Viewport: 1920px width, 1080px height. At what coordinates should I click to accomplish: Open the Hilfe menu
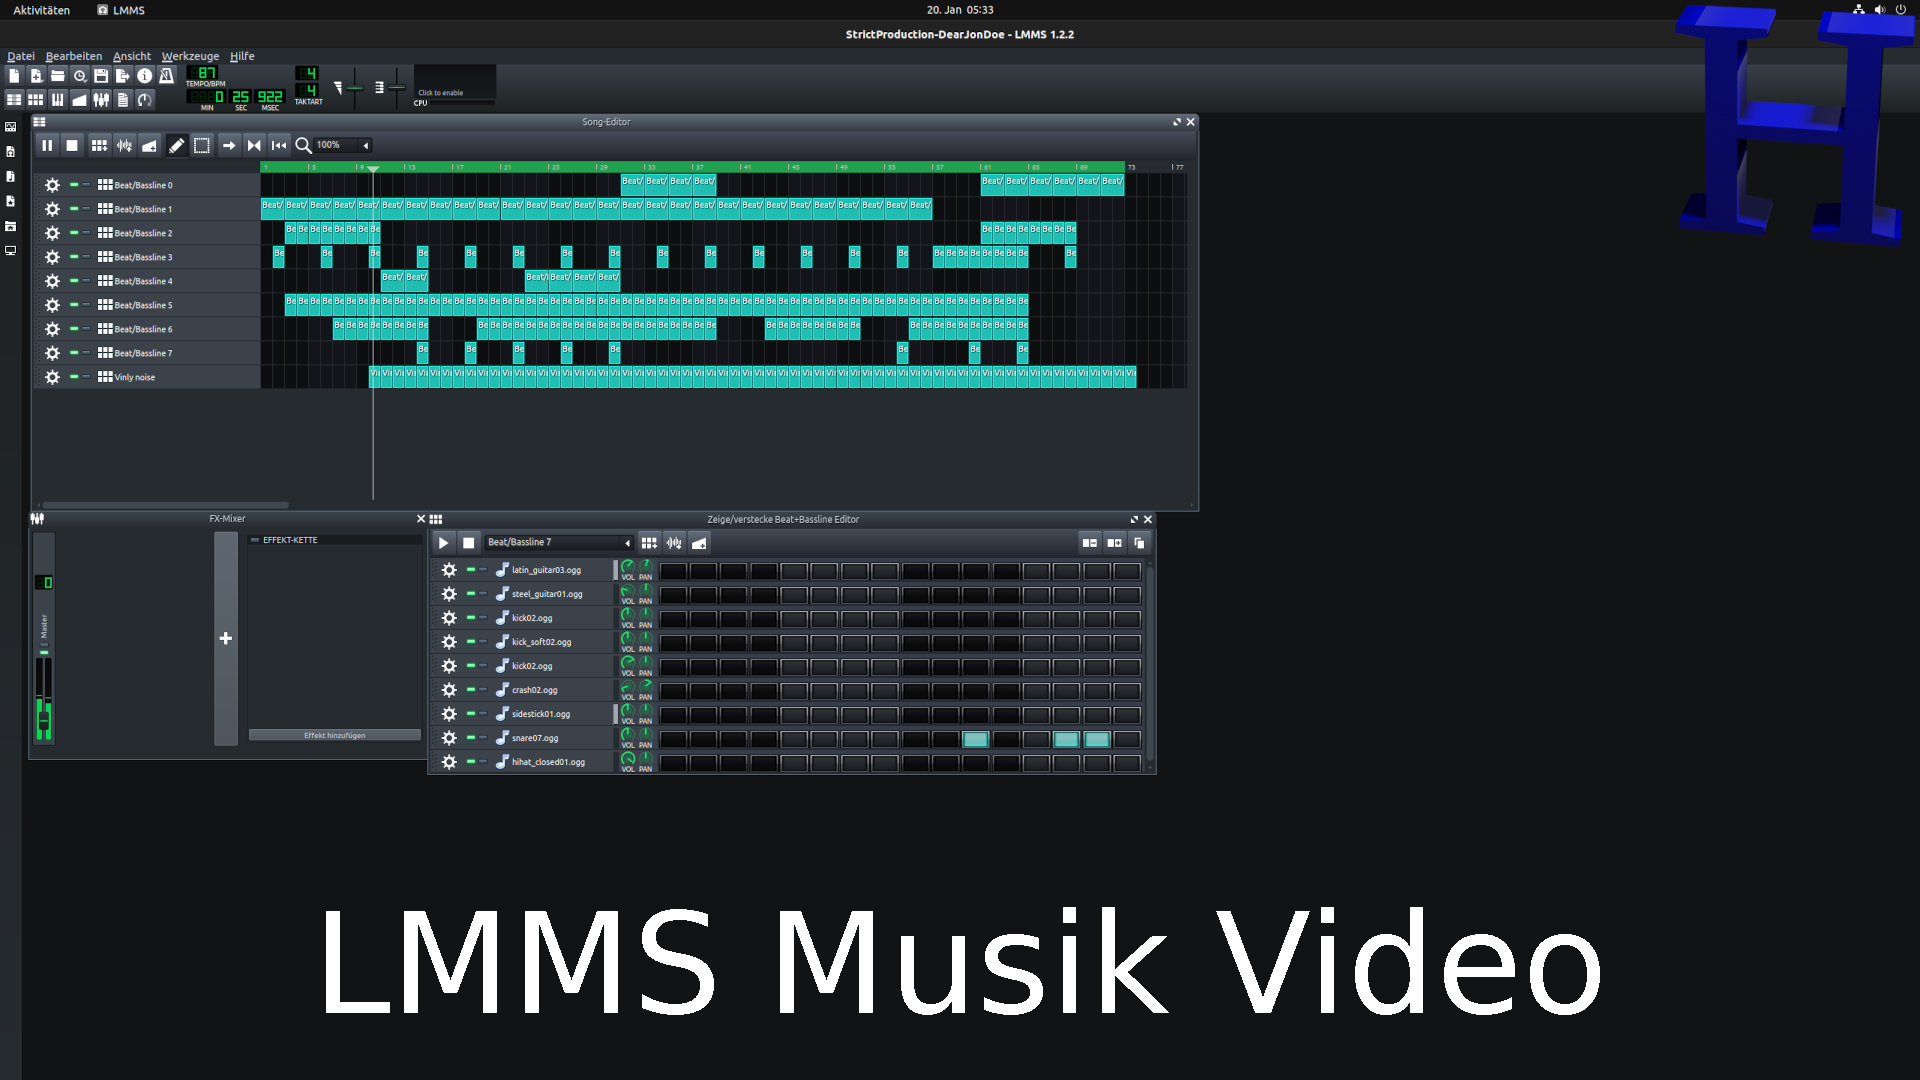click(242, 56)
